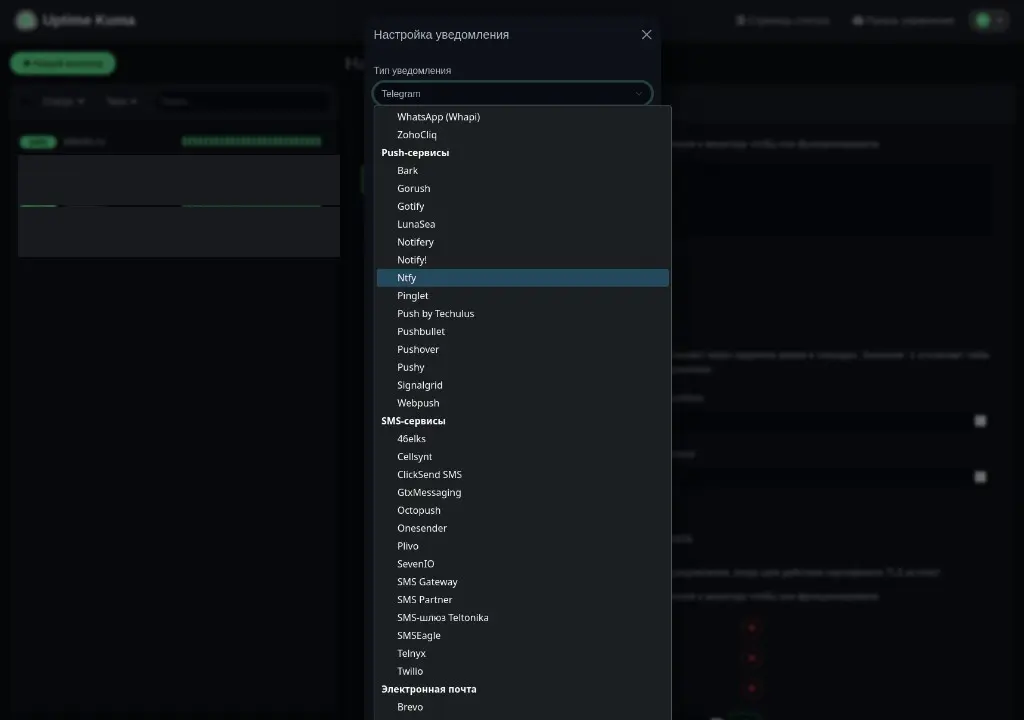The width and height of the screenshot is (1024, 720).
Task: Choose SMS Gateway option
Action: click(x=522, y=582)
